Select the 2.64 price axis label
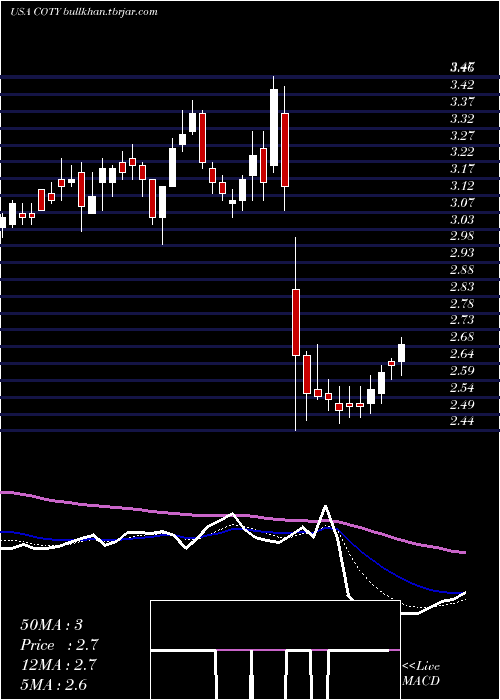 pos(462,354)
